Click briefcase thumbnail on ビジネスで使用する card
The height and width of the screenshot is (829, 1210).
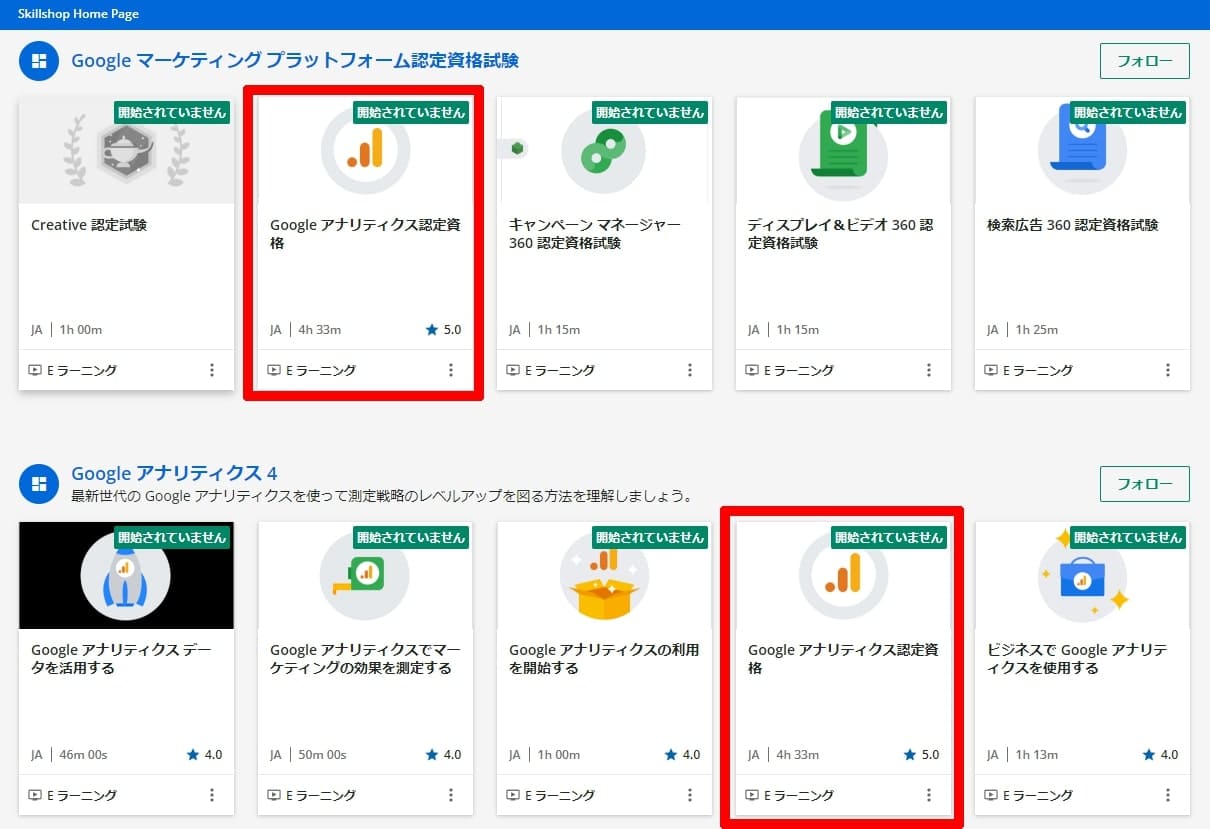click(1082, 575)
